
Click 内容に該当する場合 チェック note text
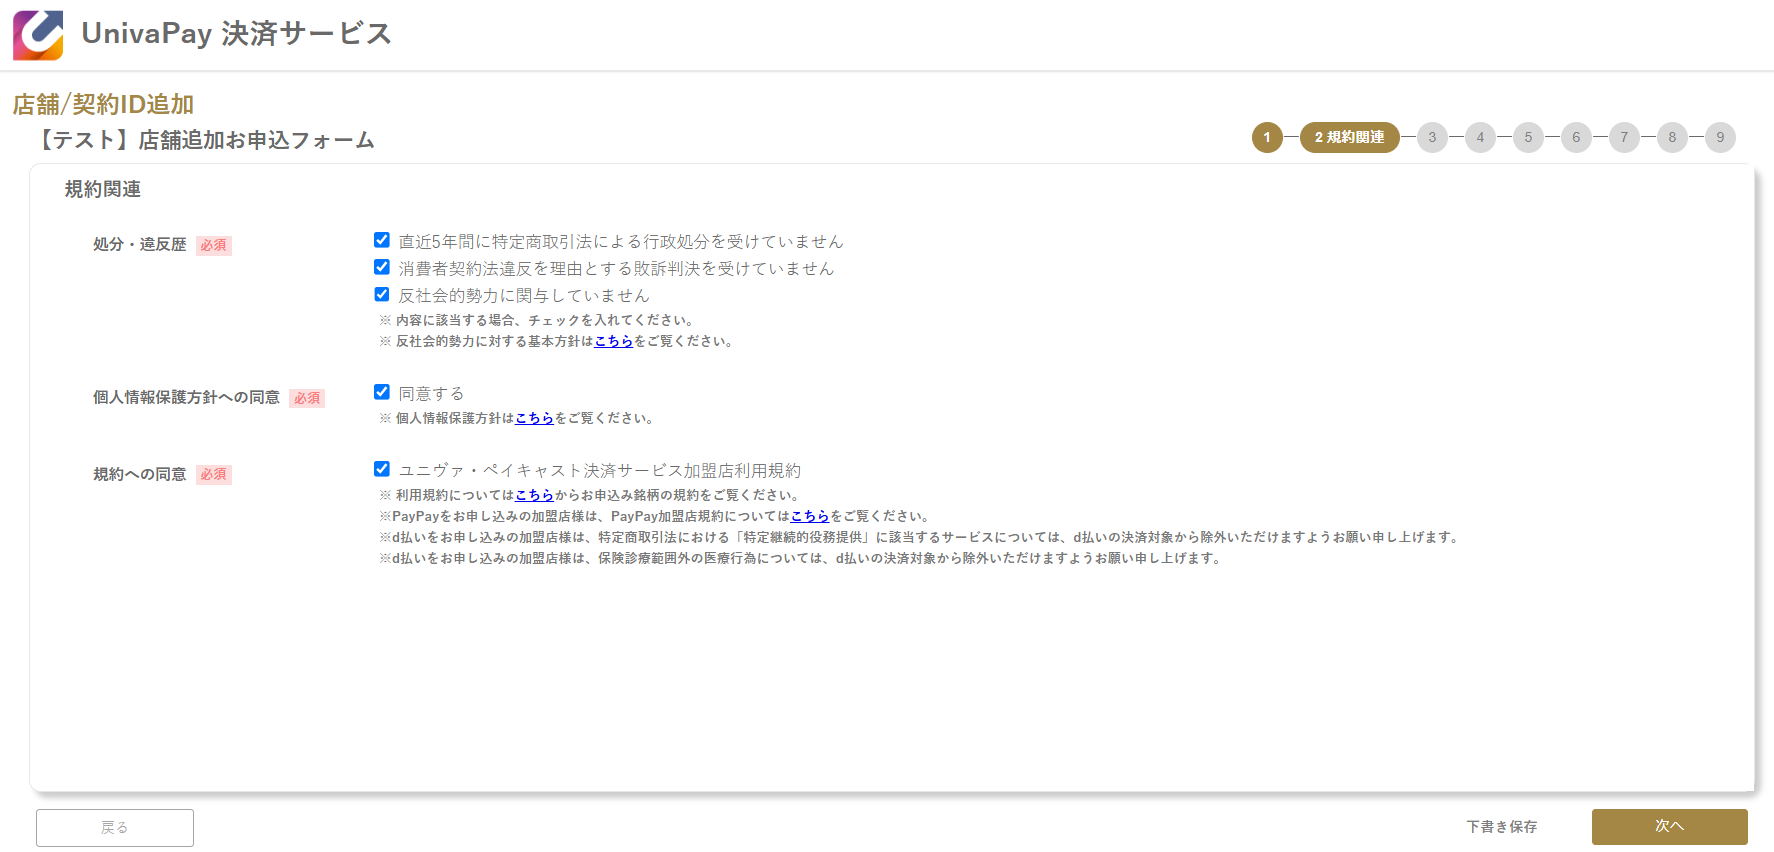click(537, 320)
